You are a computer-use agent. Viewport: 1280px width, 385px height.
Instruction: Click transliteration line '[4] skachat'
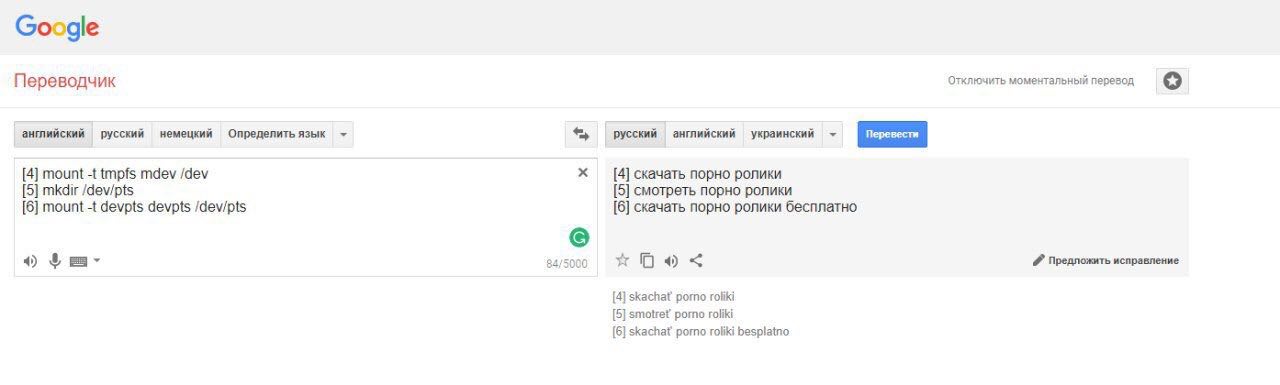click(673, 297)
